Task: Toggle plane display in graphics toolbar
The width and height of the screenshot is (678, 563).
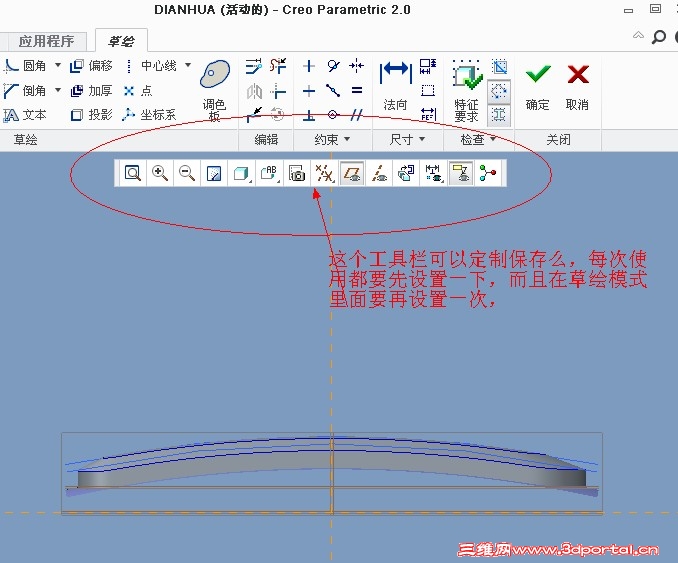Action: point(352,173)
